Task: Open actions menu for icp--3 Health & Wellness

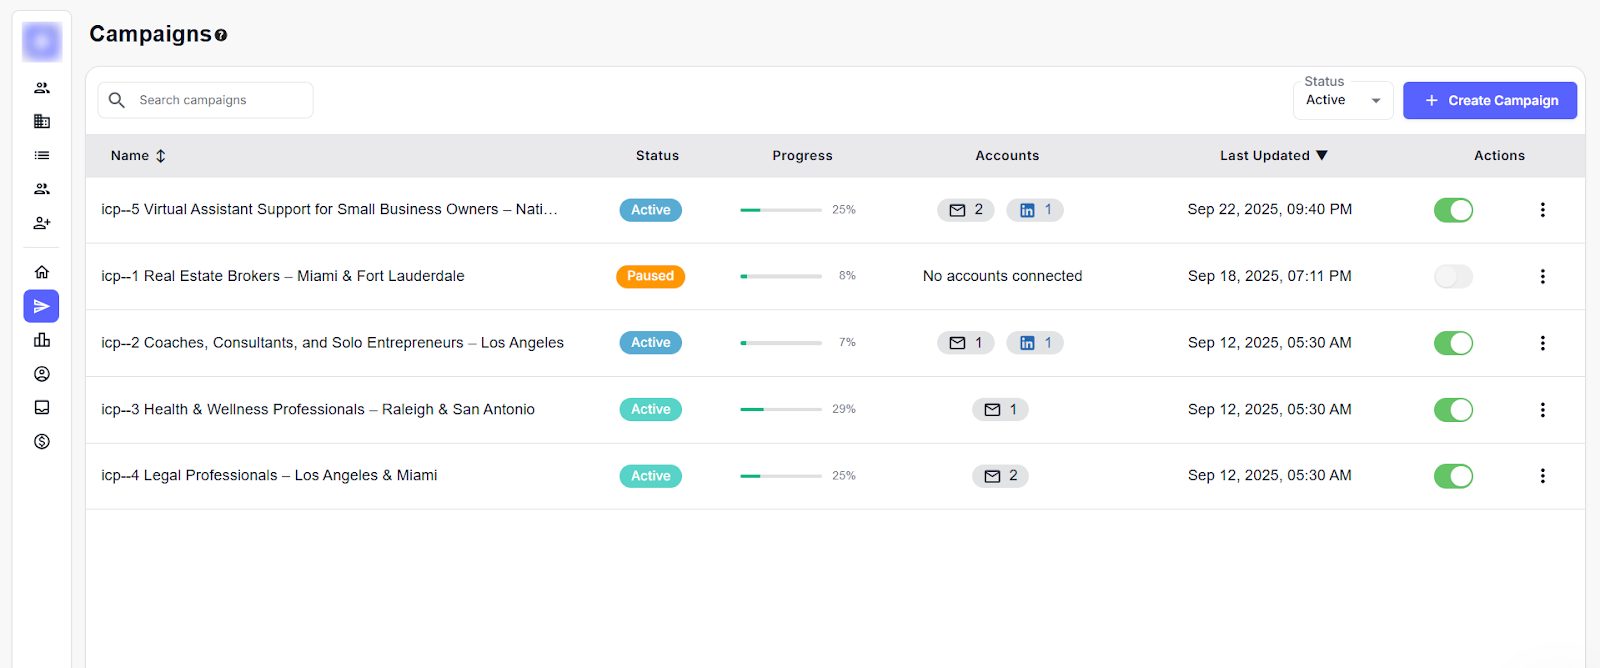Action: (1542, 410)
